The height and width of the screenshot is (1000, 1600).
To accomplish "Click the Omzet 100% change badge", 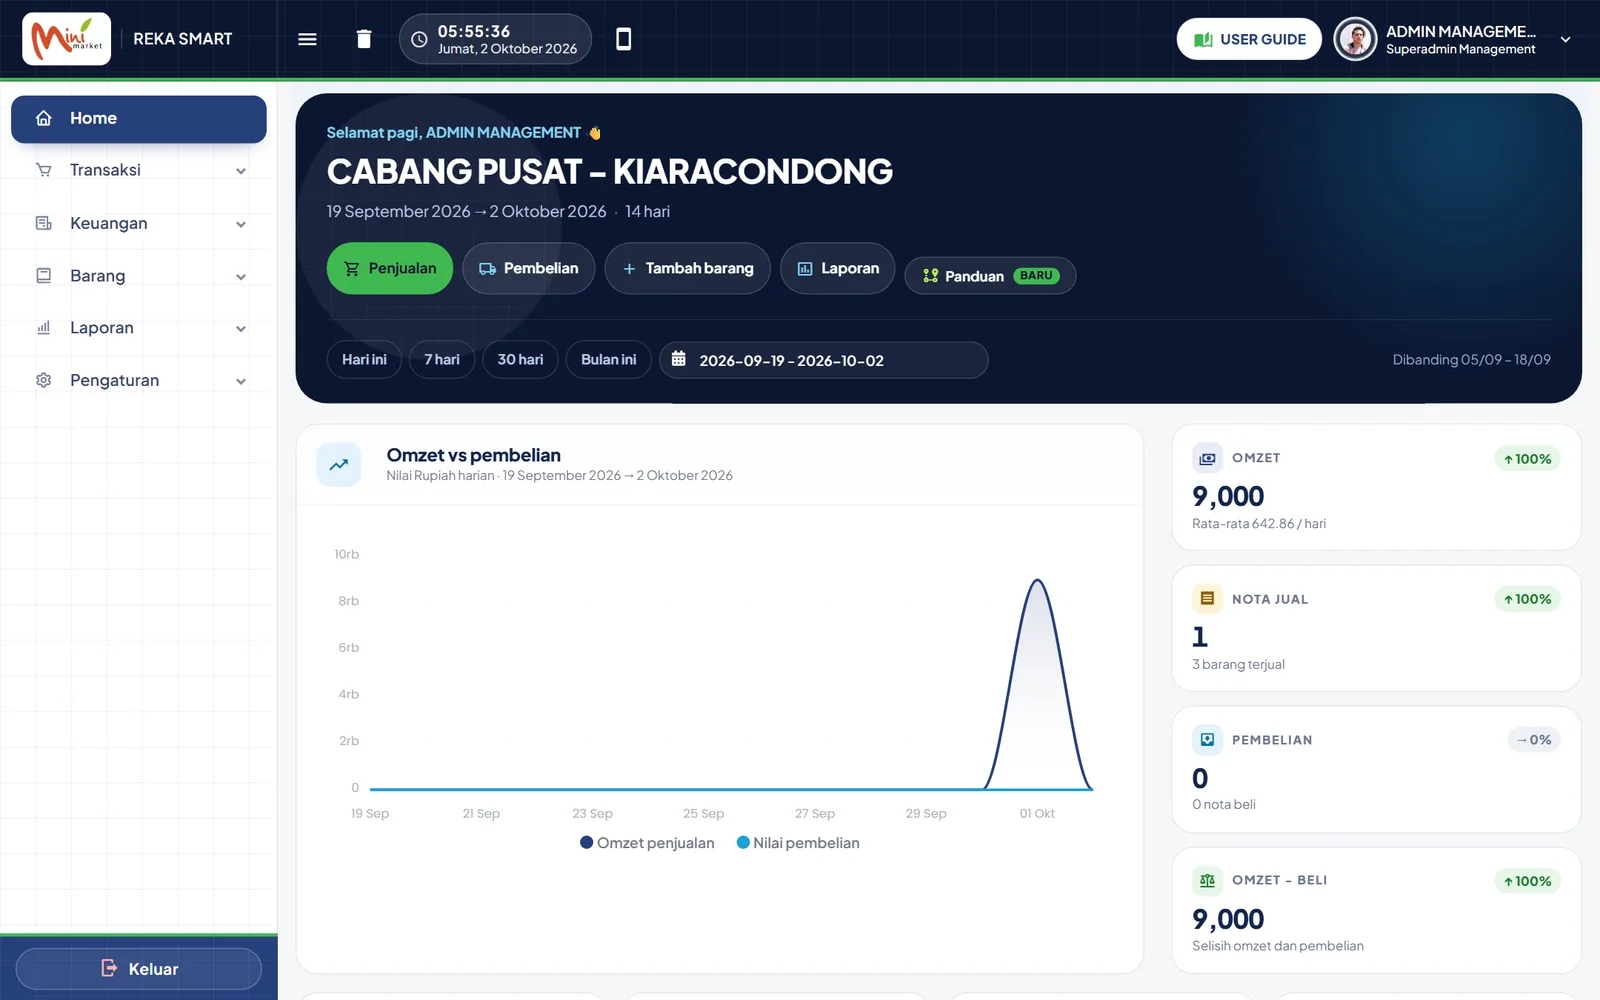I will pyautogui.click(x=1527, y=459).
